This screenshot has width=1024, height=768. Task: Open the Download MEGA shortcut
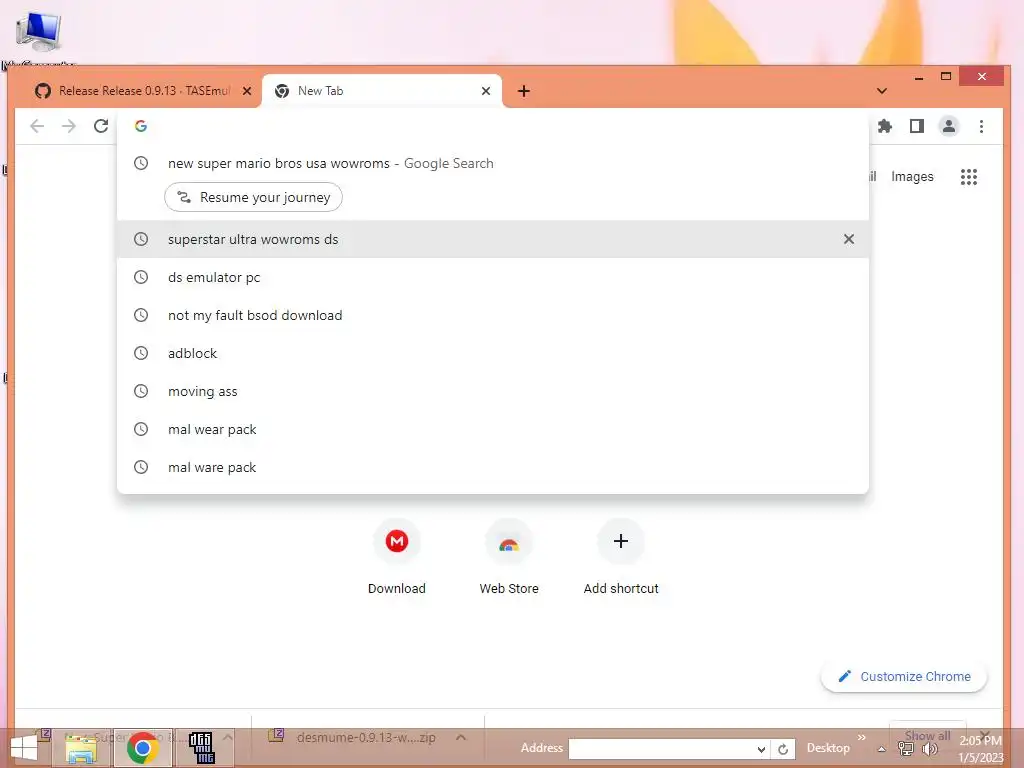tap(396, 557)
